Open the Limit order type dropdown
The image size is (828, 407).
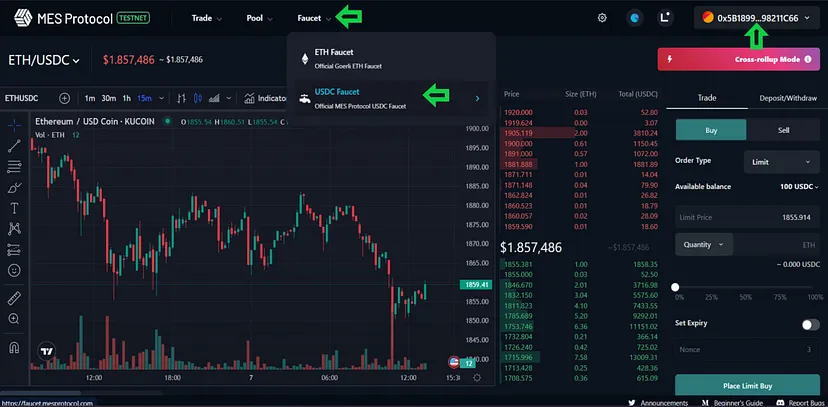(x=780, y=161)
